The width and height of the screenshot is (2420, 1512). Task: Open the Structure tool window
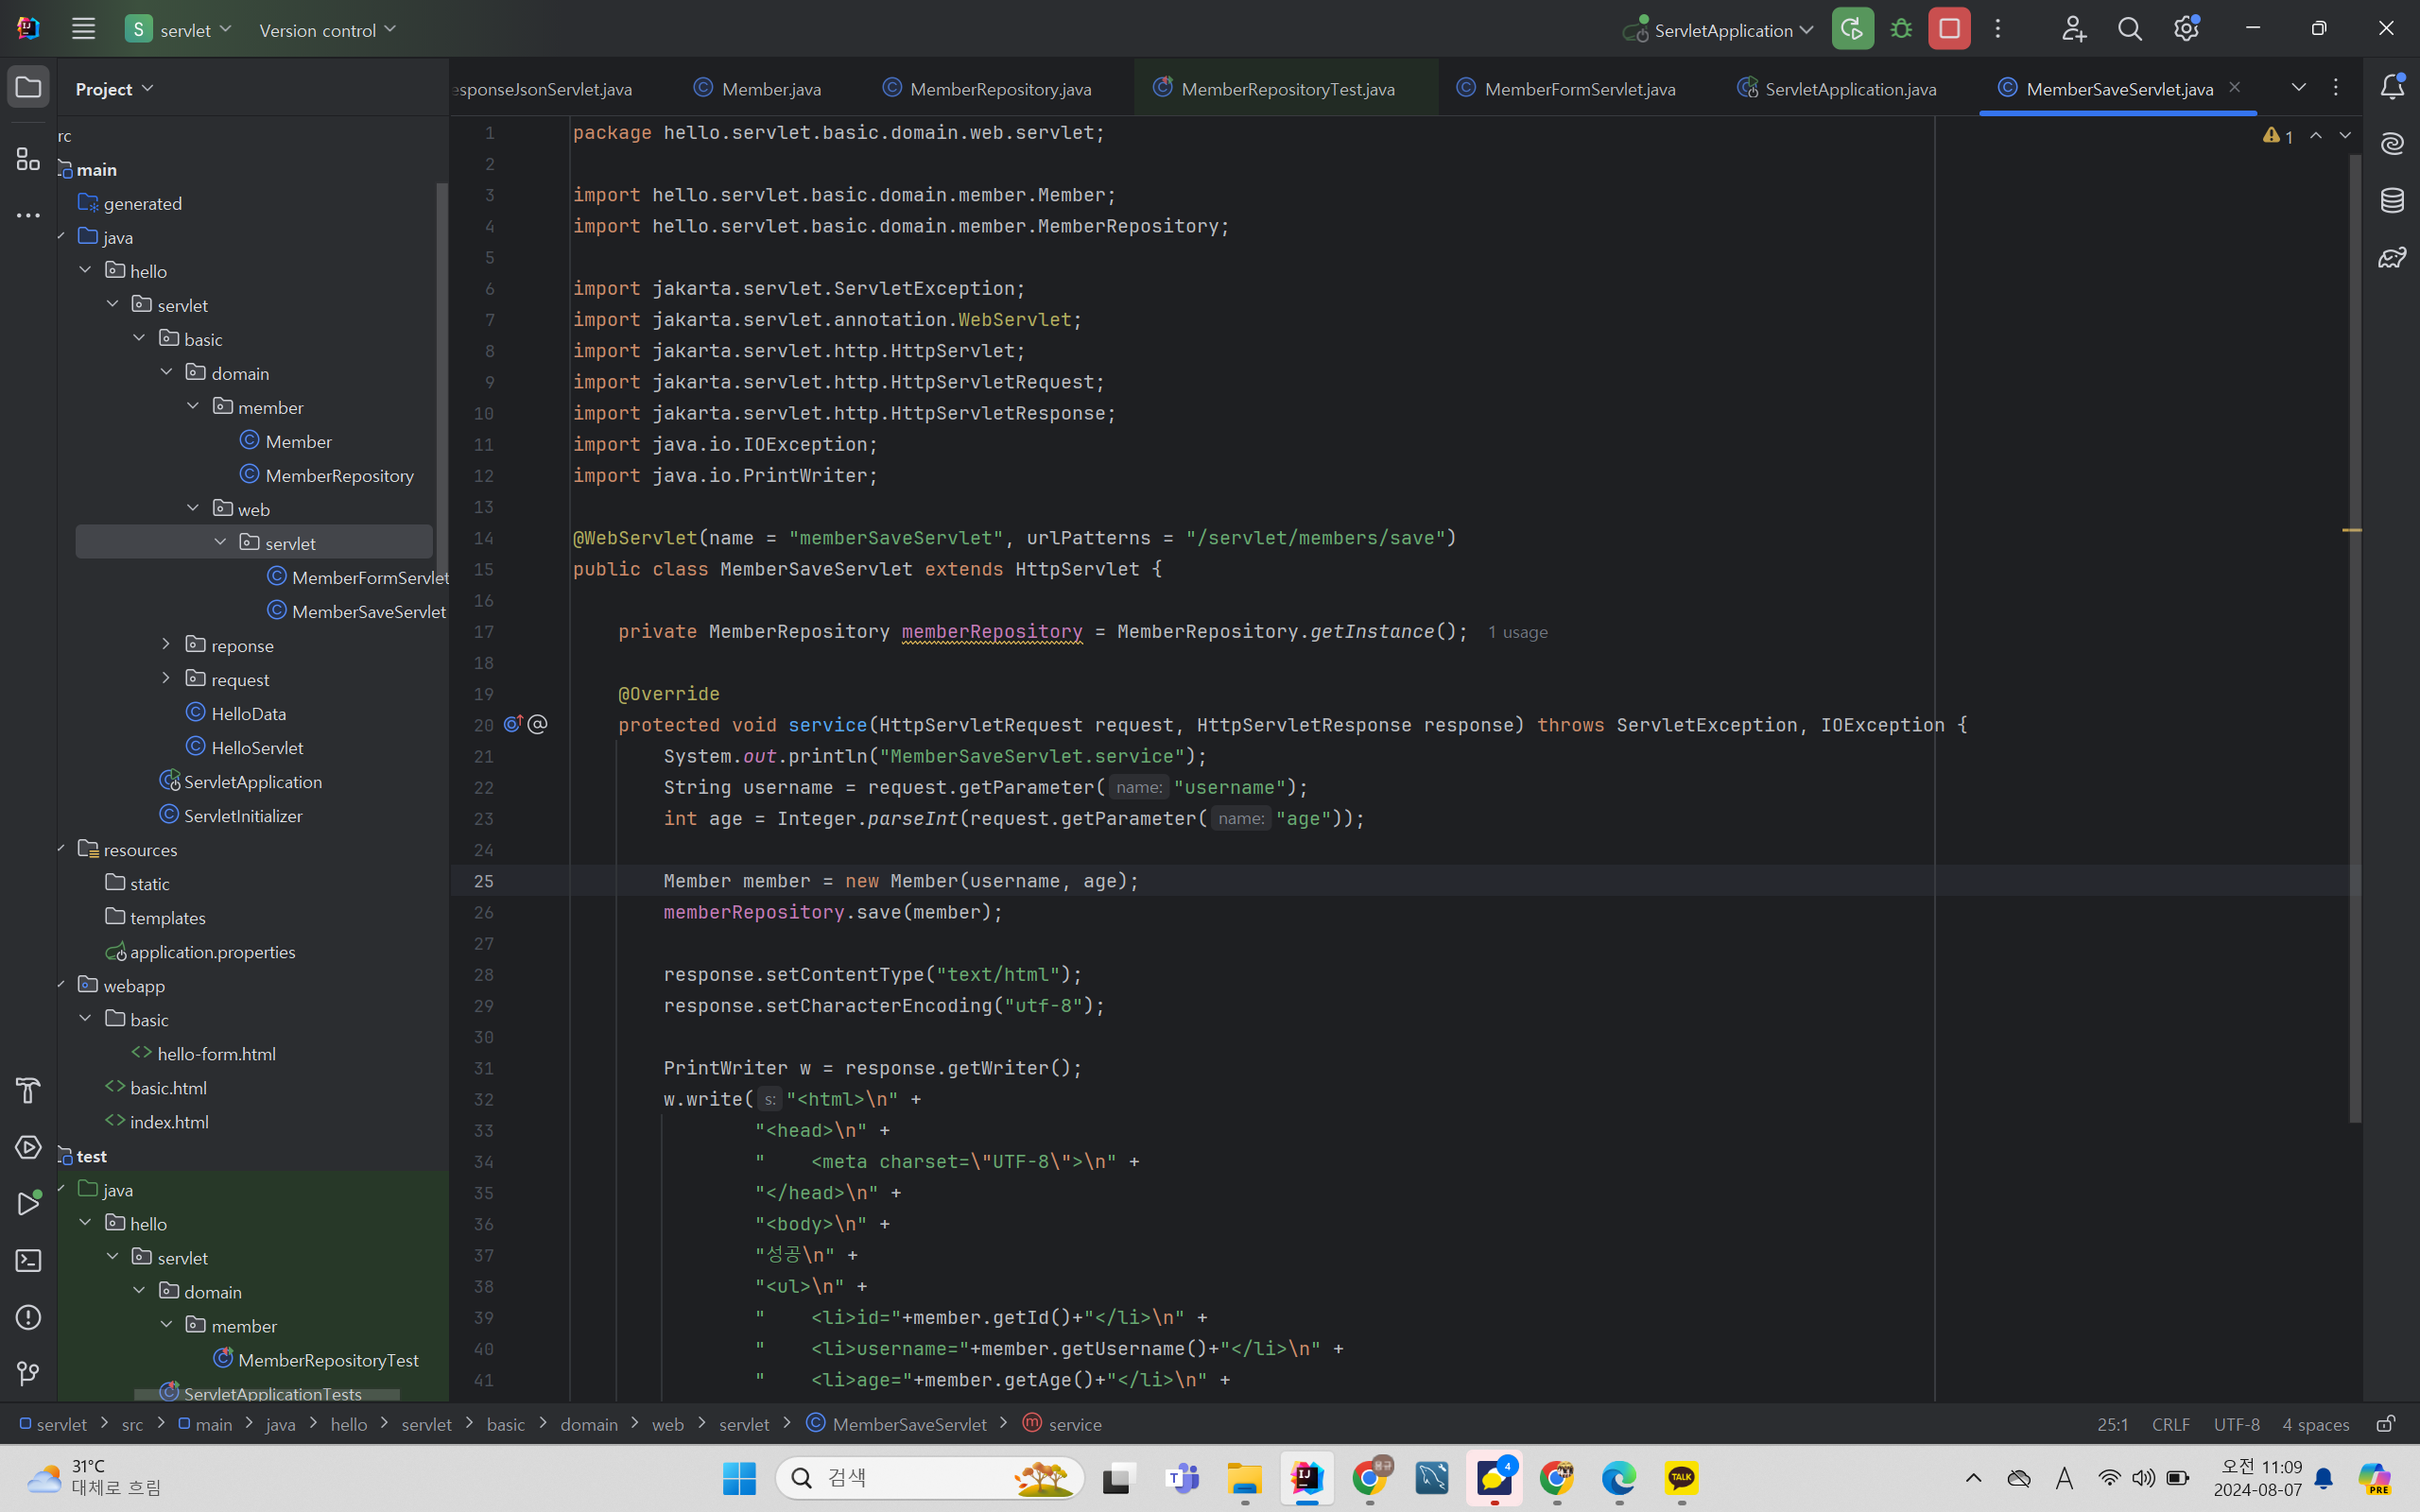[28, 159]
